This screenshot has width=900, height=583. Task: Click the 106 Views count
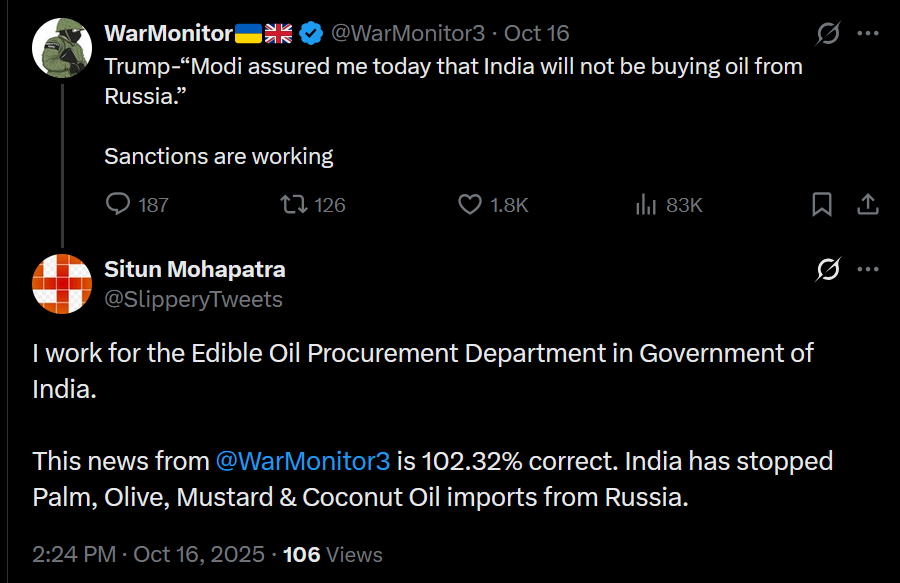tap(333, 554)
